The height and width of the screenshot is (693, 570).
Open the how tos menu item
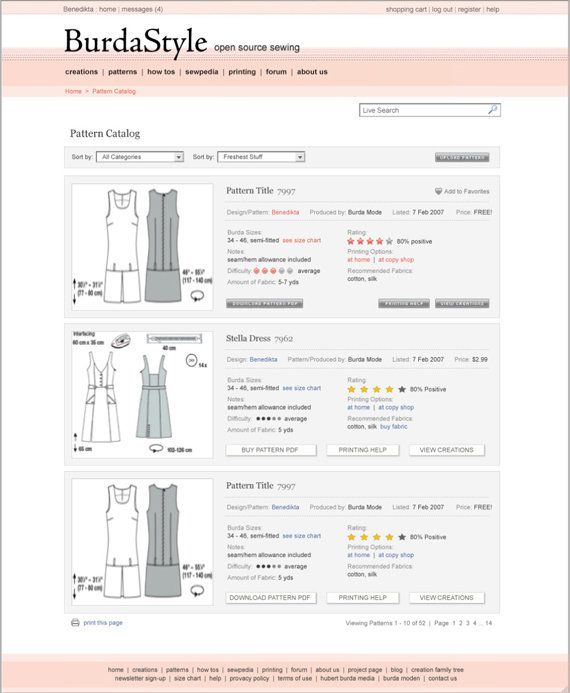pos(161,72)
